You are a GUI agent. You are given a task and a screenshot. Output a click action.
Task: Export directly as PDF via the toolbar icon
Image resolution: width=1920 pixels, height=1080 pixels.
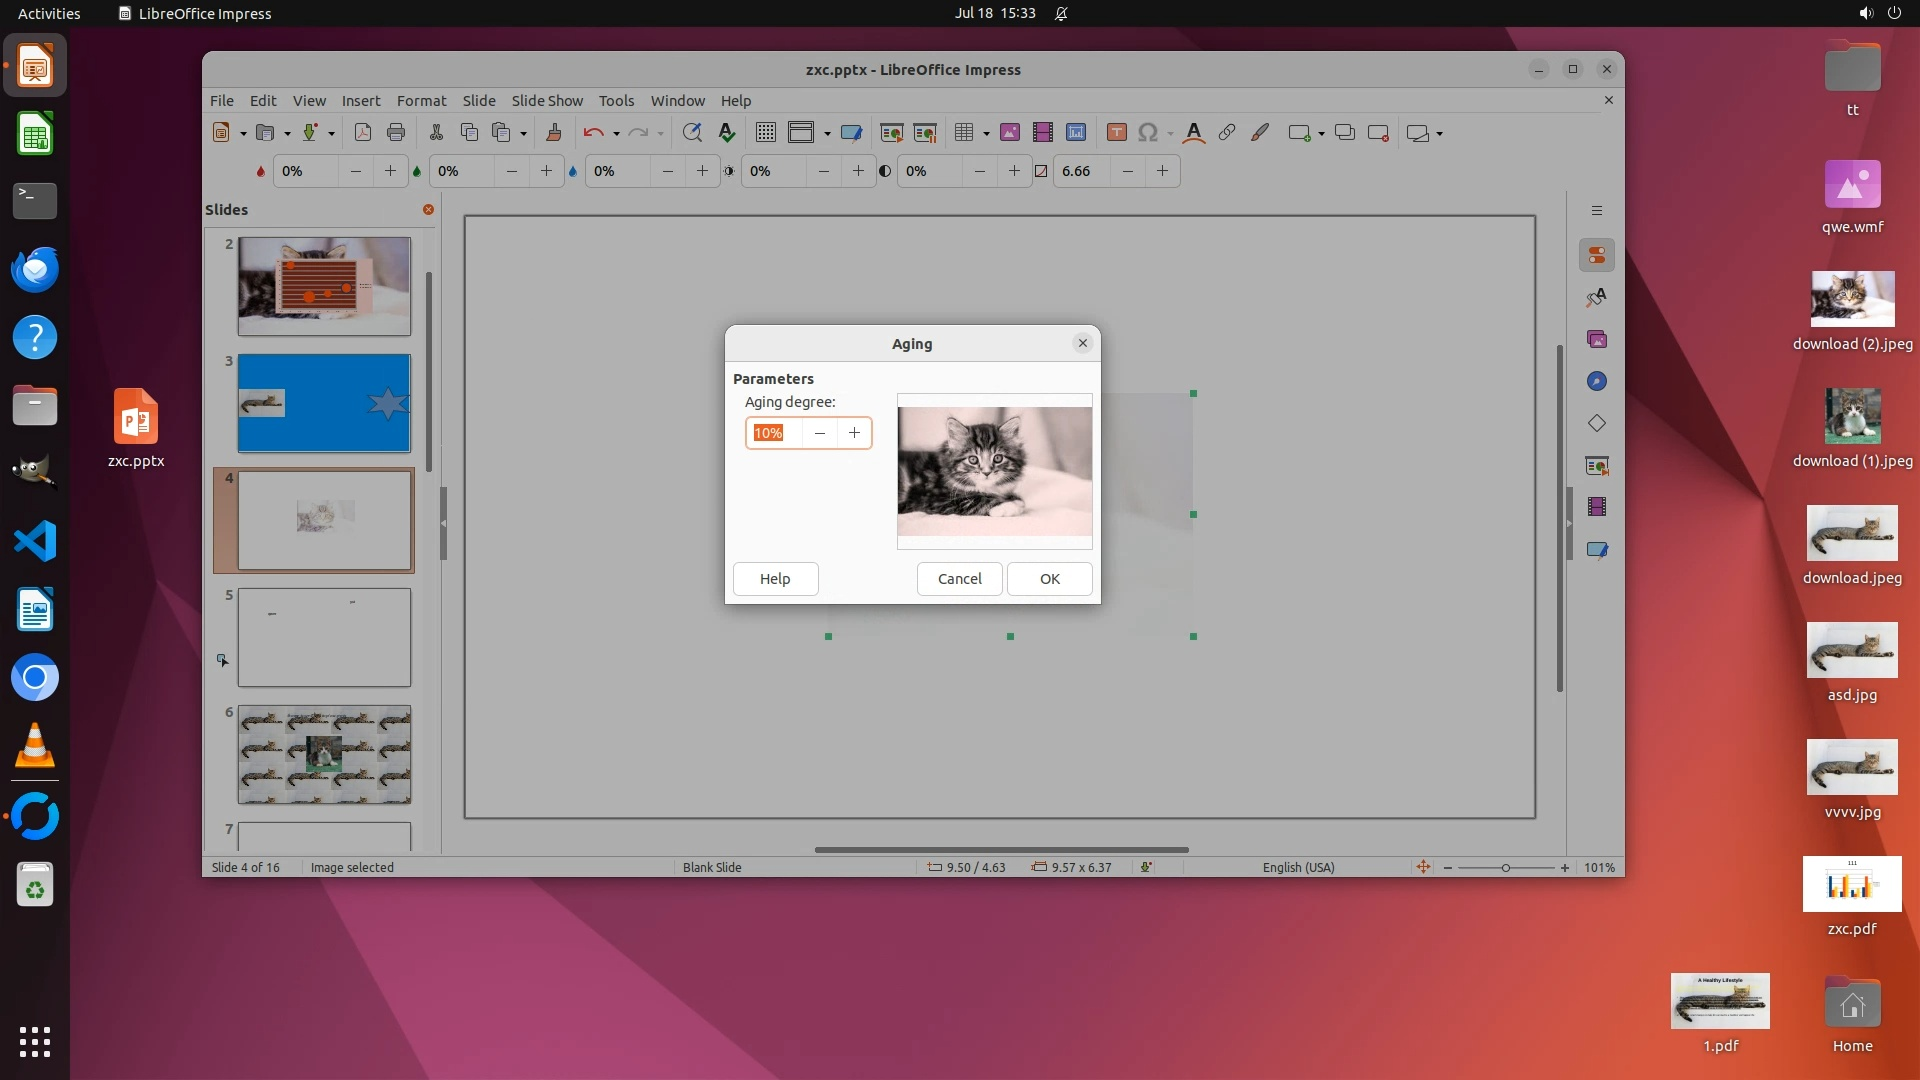point(363,132)
